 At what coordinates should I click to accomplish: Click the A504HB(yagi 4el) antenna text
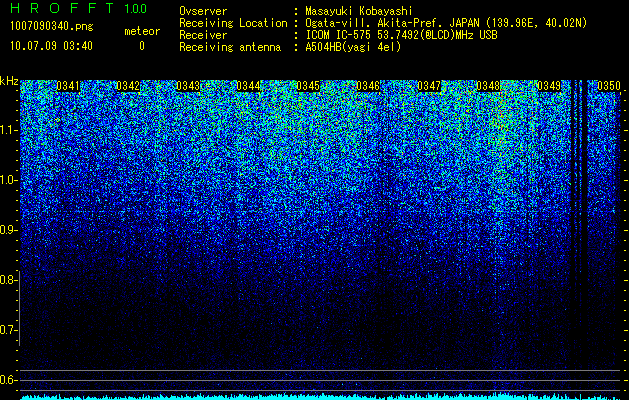click(353, 47)
